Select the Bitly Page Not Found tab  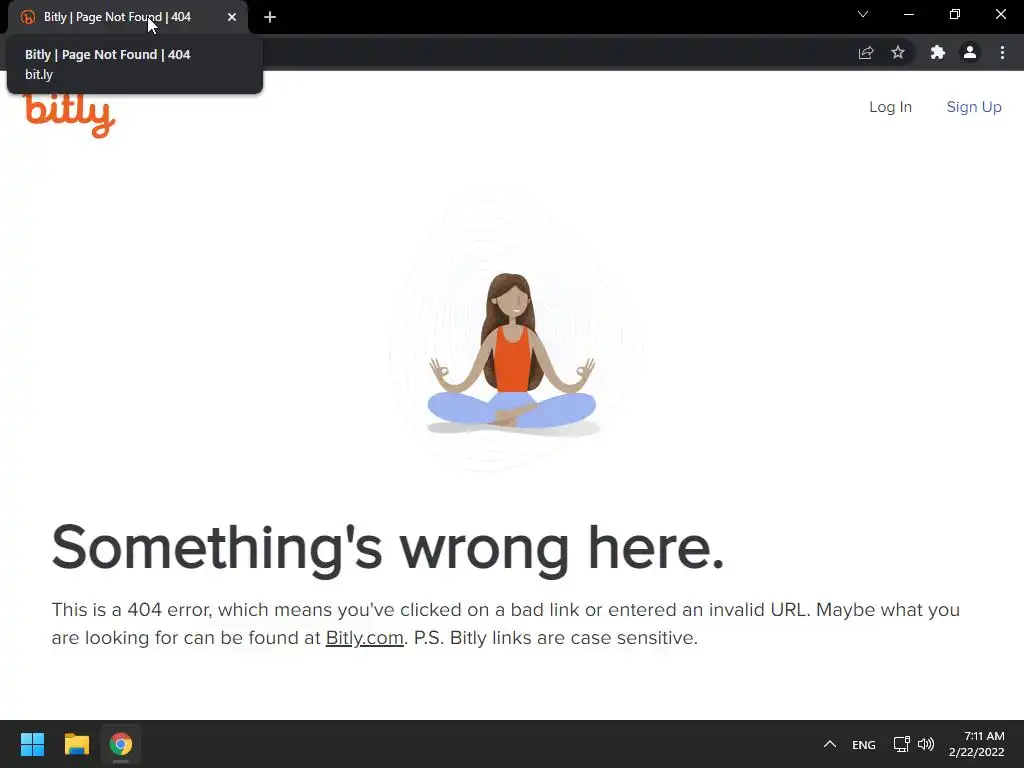click(127, 17)
